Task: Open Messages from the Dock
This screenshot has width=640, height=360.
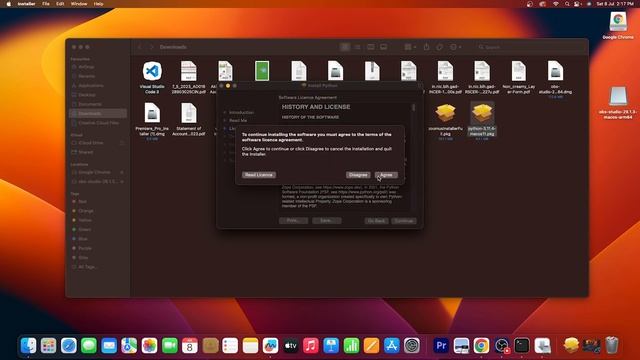Action: (x=89, y=346)
